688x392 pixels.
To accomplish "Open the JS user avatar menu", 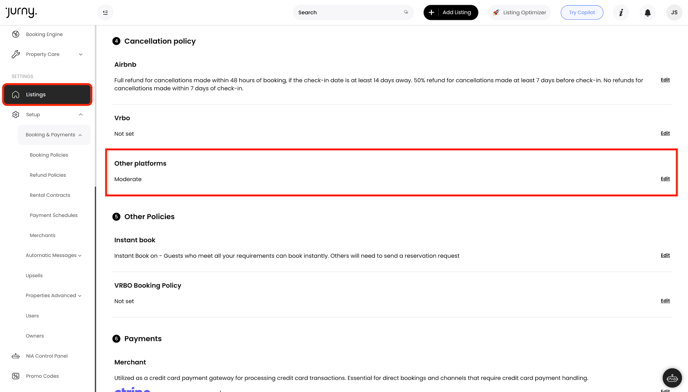I will [x=674, y=13].
